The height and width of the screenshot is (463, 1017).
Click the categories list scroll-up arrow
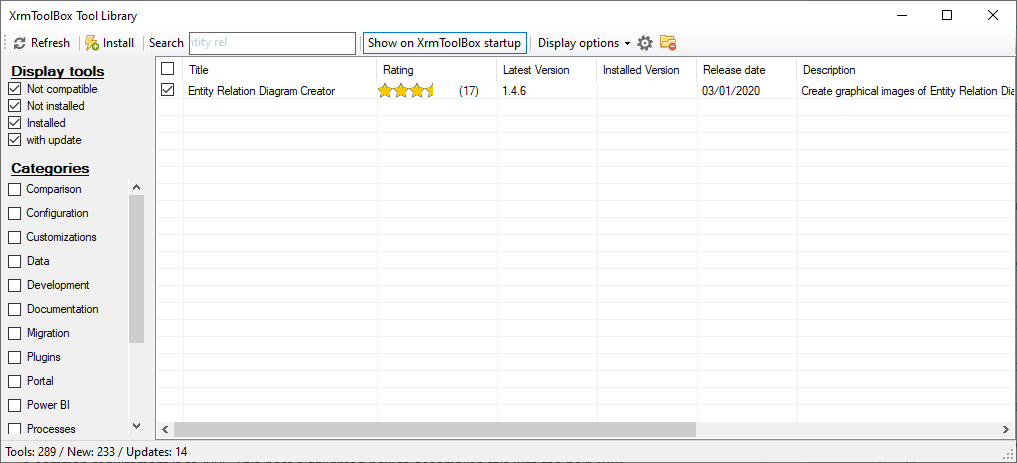click(136, 187)
